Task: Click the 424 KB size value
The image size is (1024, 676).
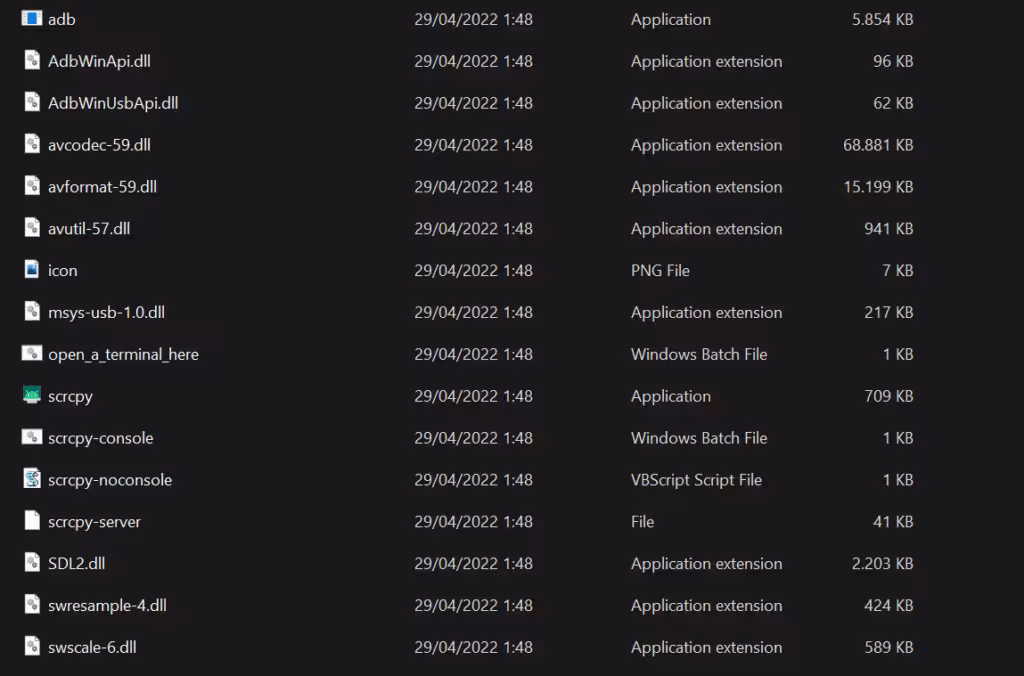Action: coord(889,605)
